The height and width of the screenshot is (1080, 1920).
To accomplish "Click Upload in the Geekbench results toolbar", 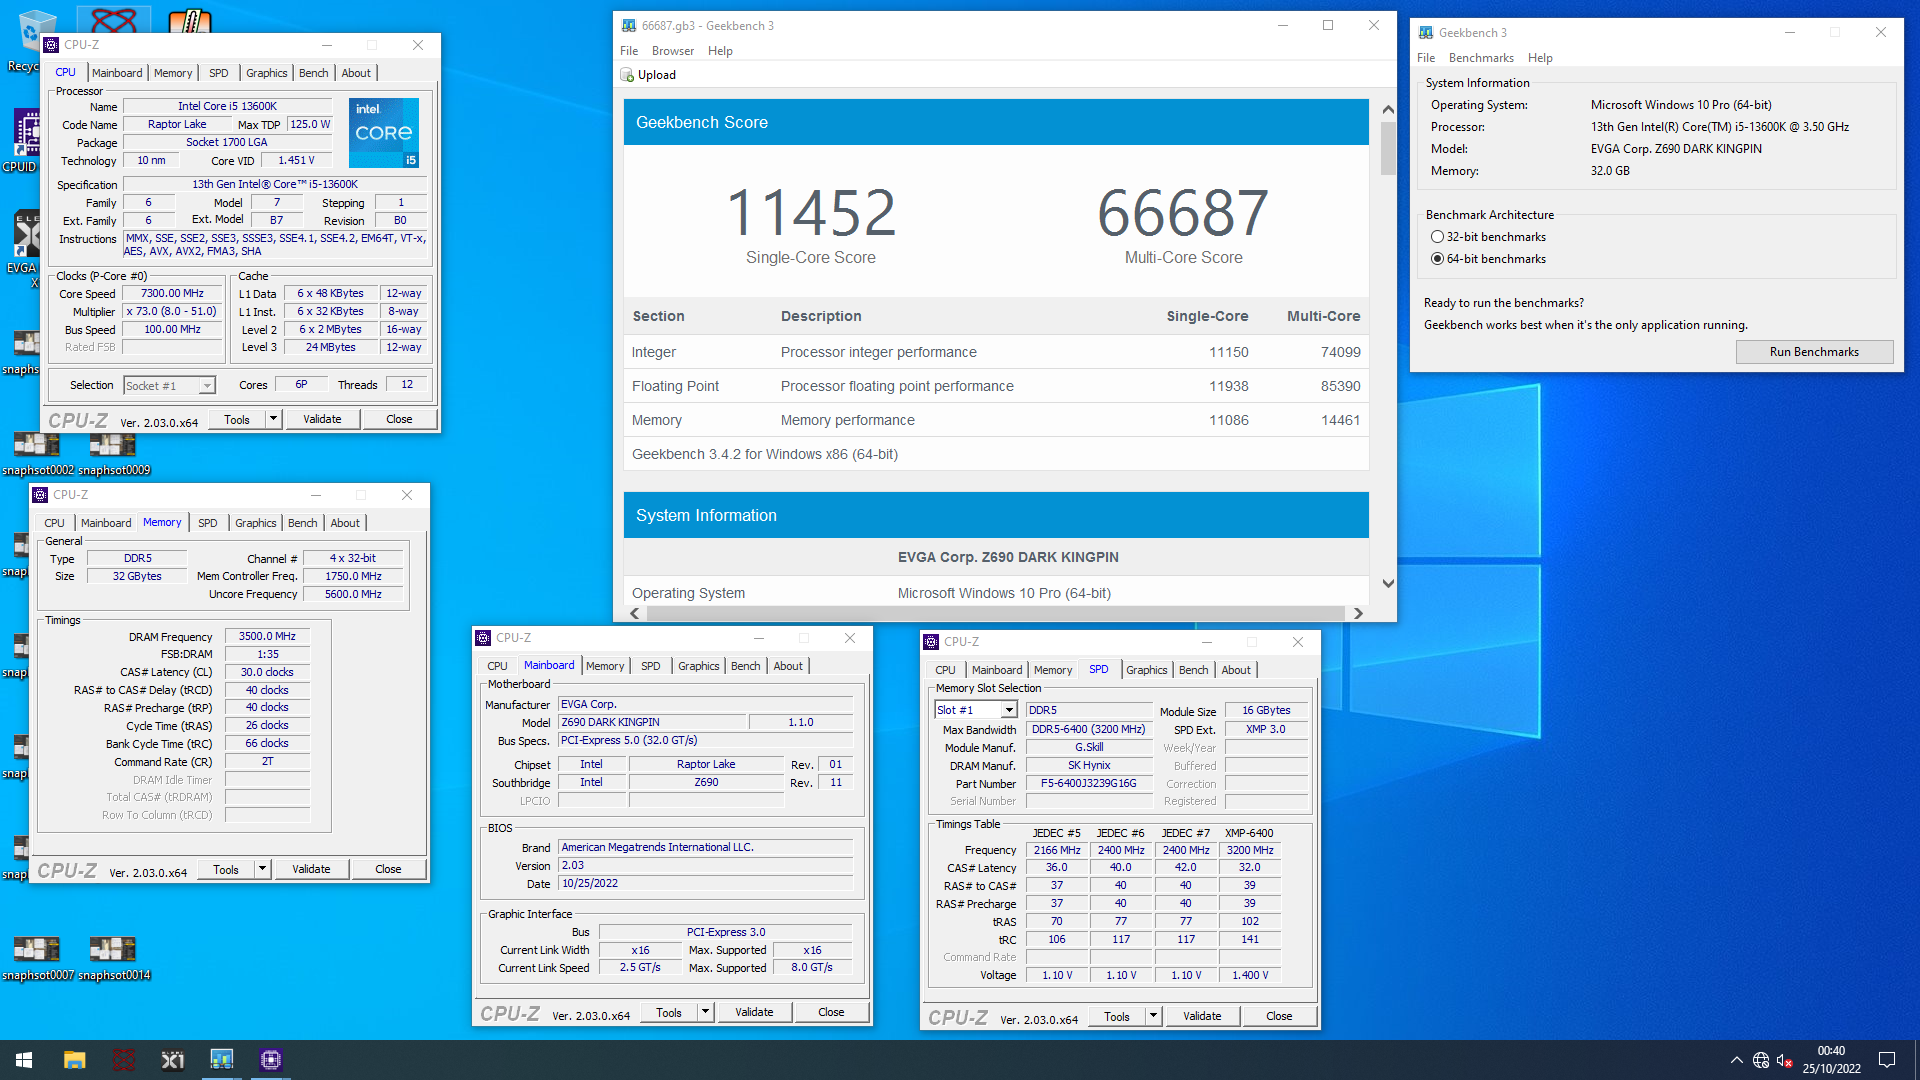I will point(648,75).
